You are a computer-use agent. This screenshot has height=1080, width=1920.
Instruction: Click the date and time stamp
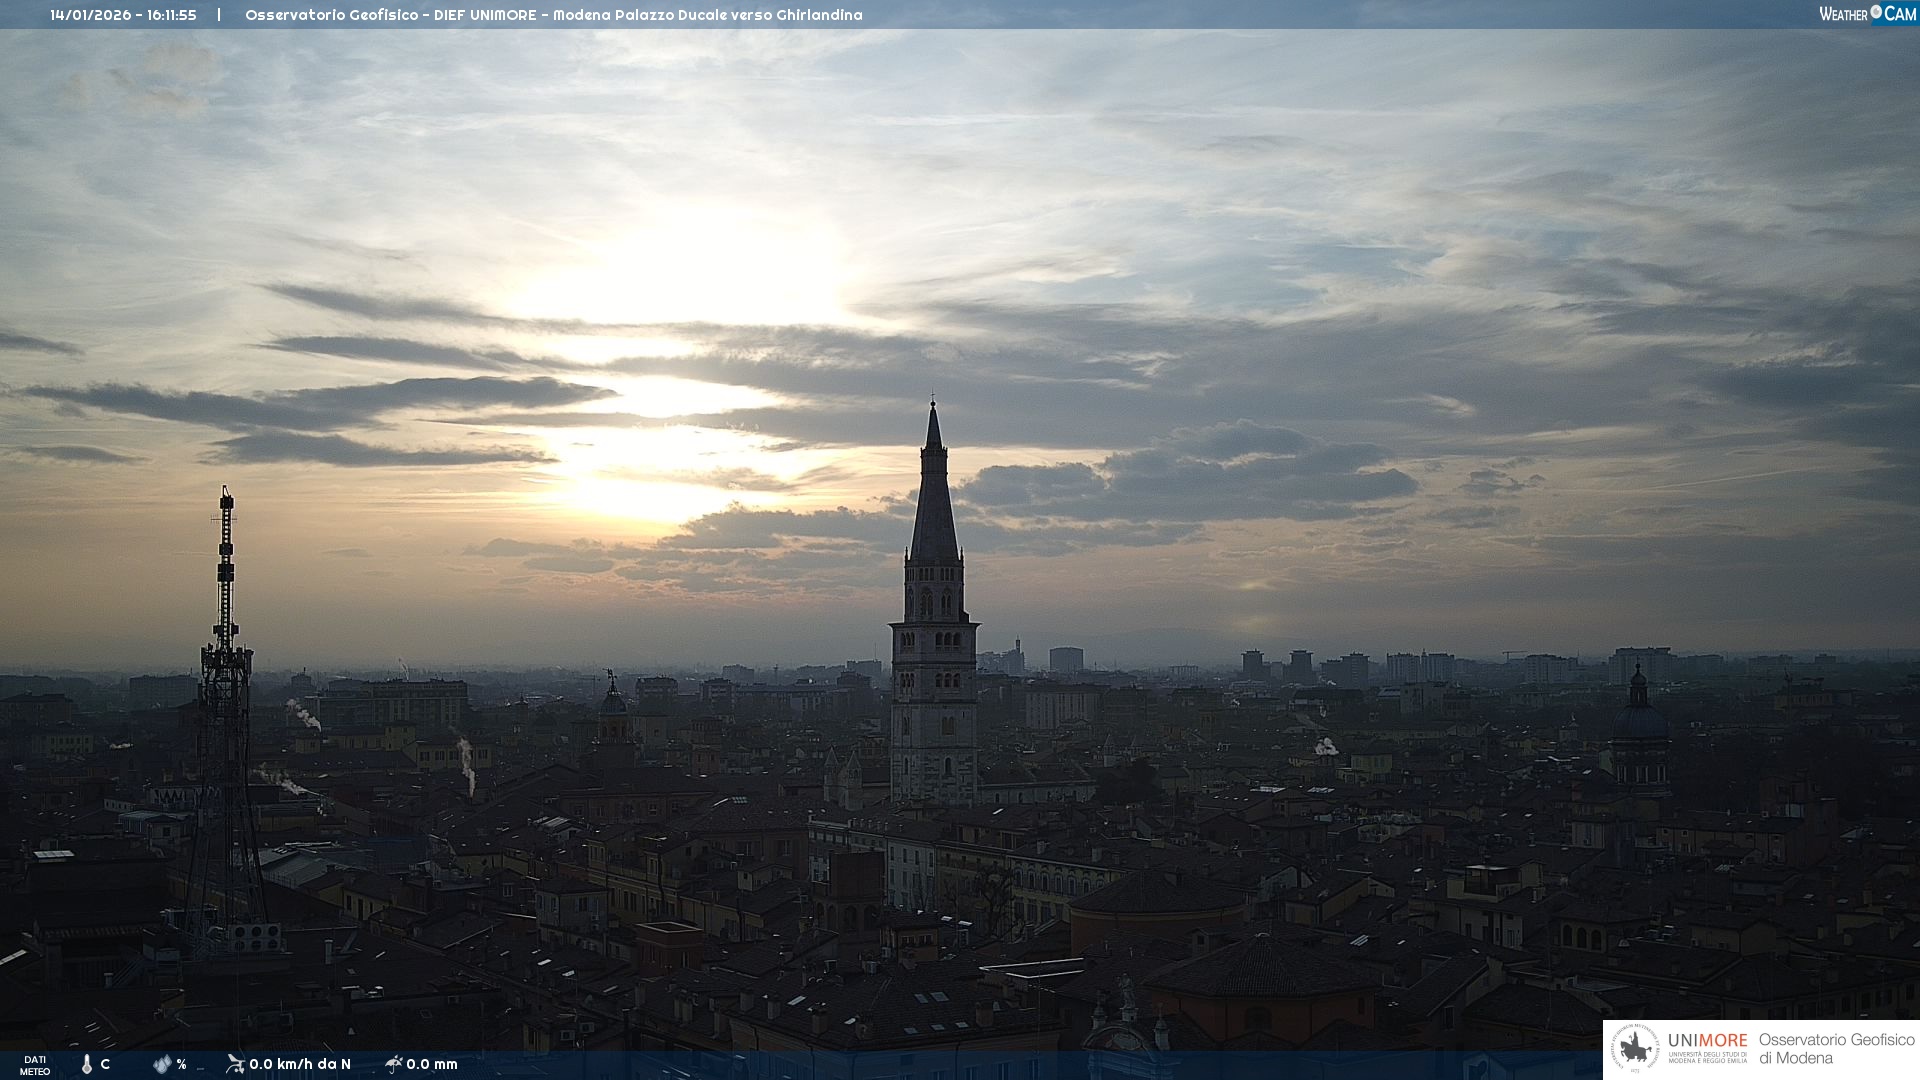click(x=123, y=15)
